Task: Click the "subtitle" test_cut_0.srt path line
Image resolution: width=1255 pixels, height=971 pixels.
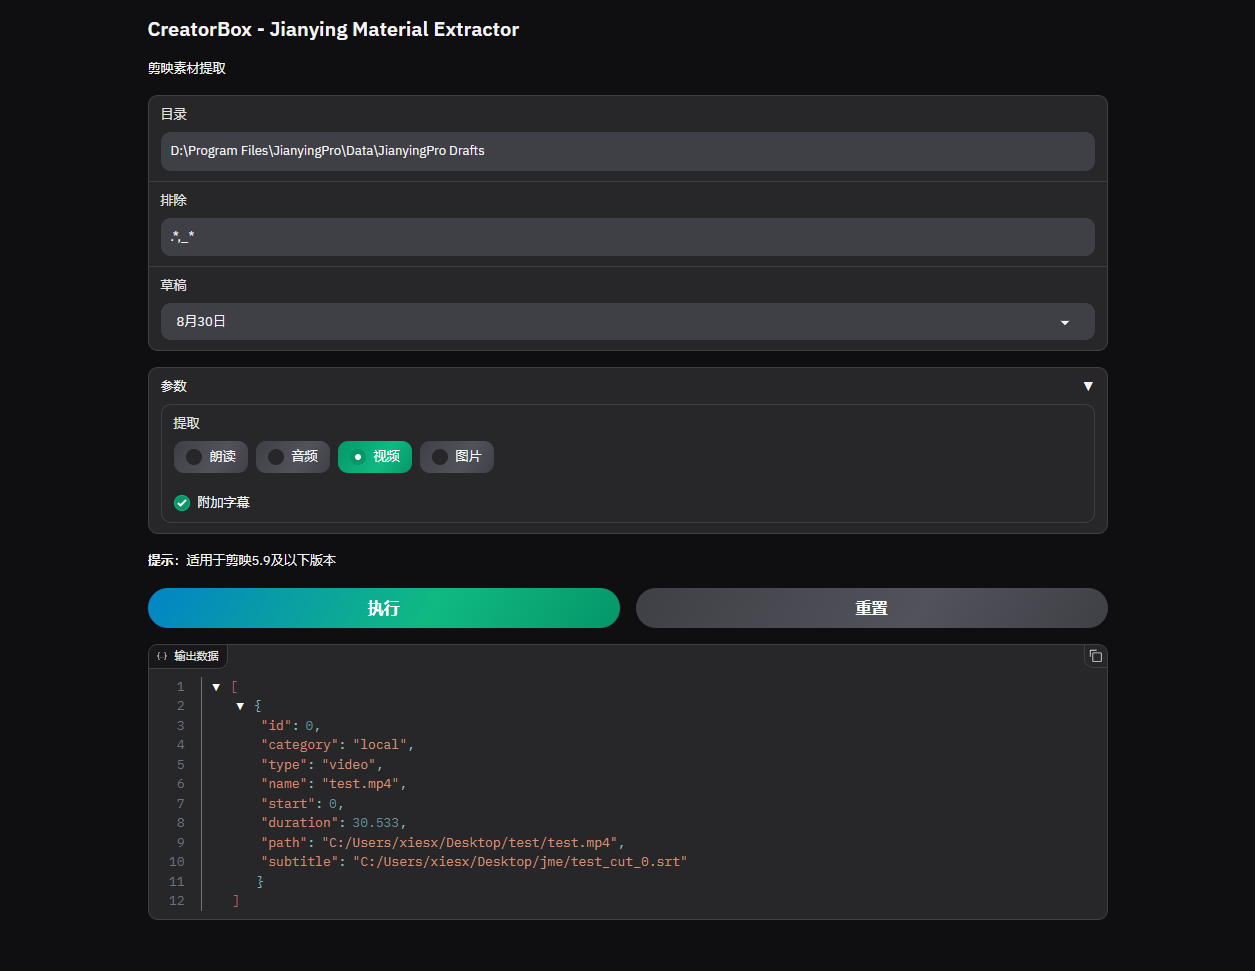Action: click(474, 862)
